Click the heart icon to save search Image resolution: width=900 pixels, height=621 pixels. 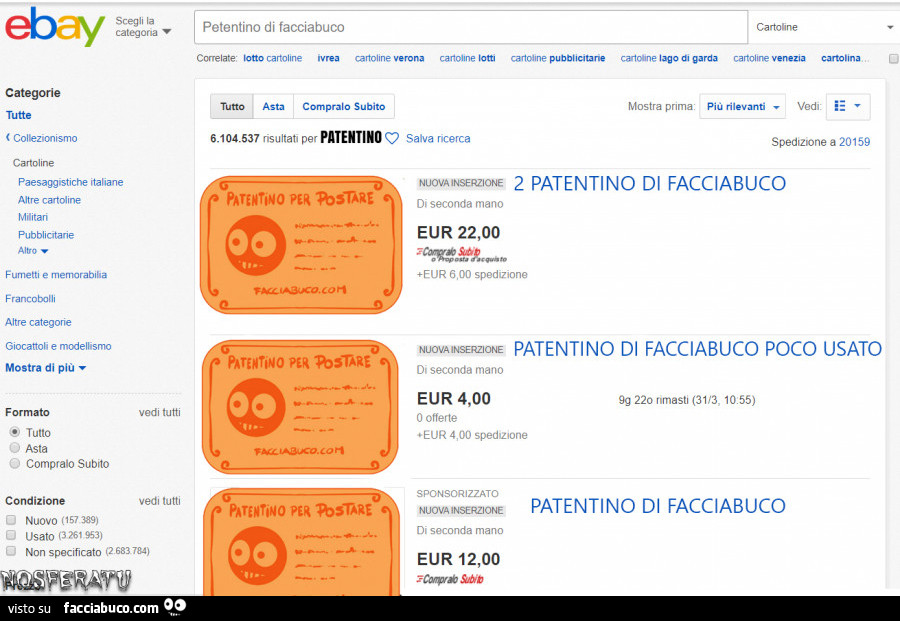[392, 138]
